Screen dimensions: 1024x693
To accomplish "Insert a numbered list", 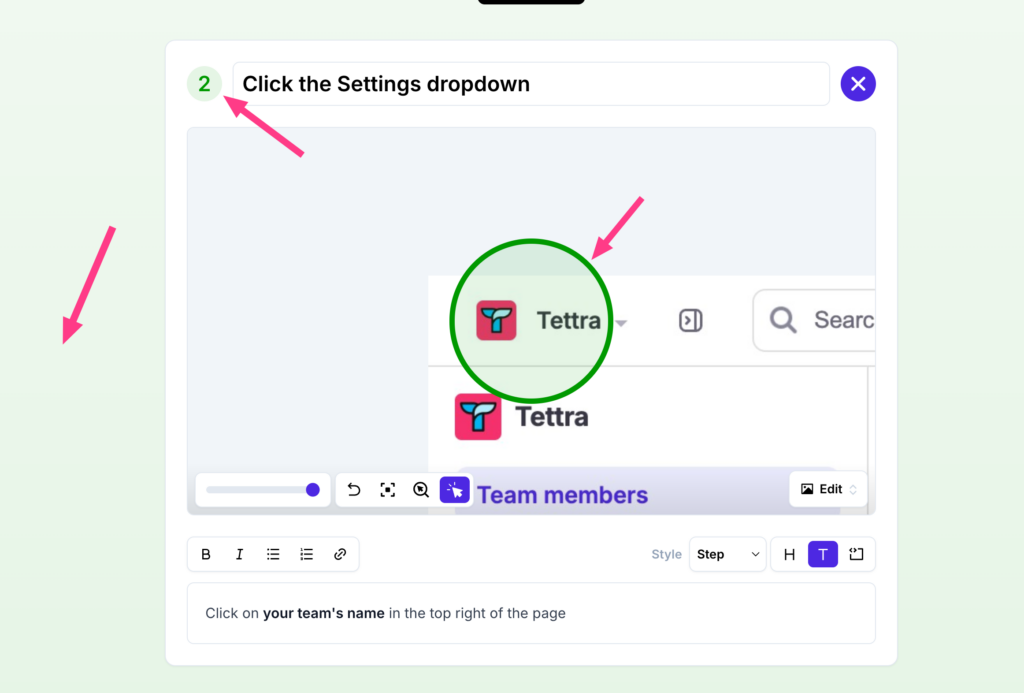I will [x=307, y=554].
